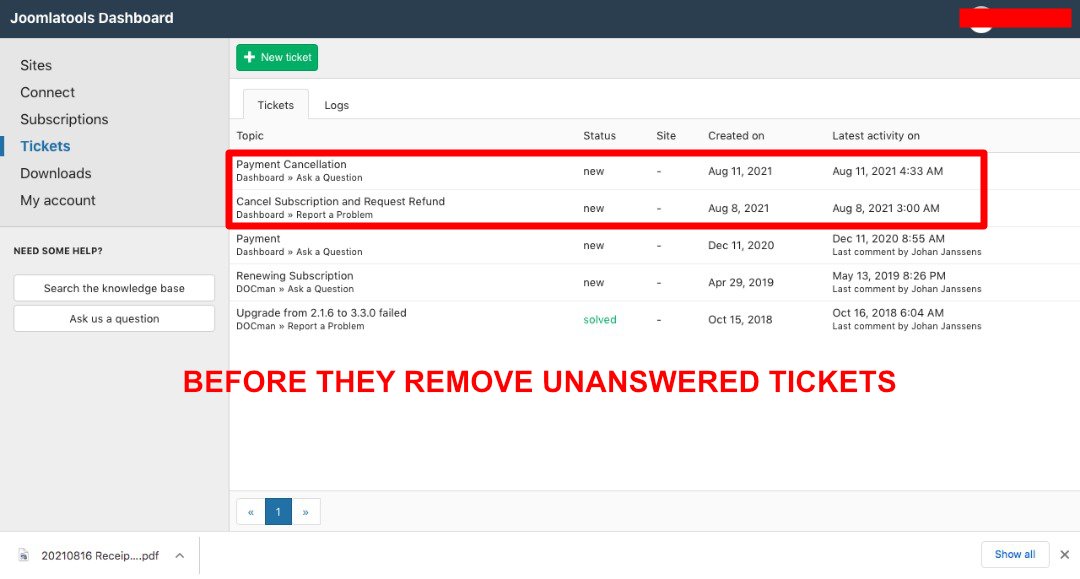Screen dimensions: 1080x579
Task: Open Subscriptions from the sidebar
Action: [x=64, y=119]
